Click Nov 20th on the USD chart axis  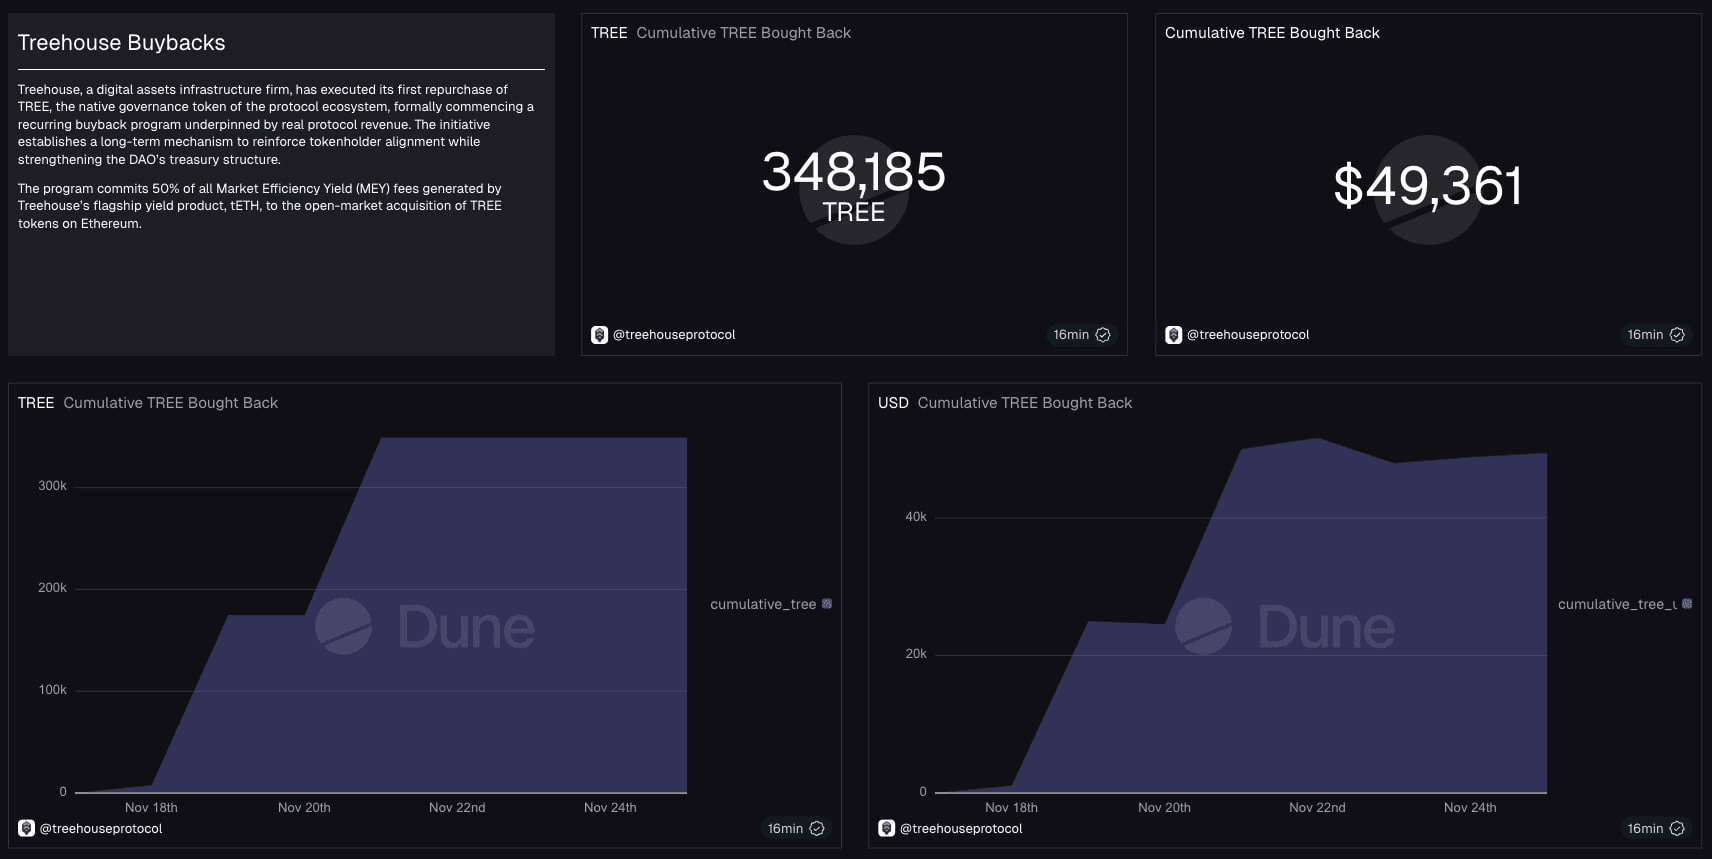(x=1164, y=808)
